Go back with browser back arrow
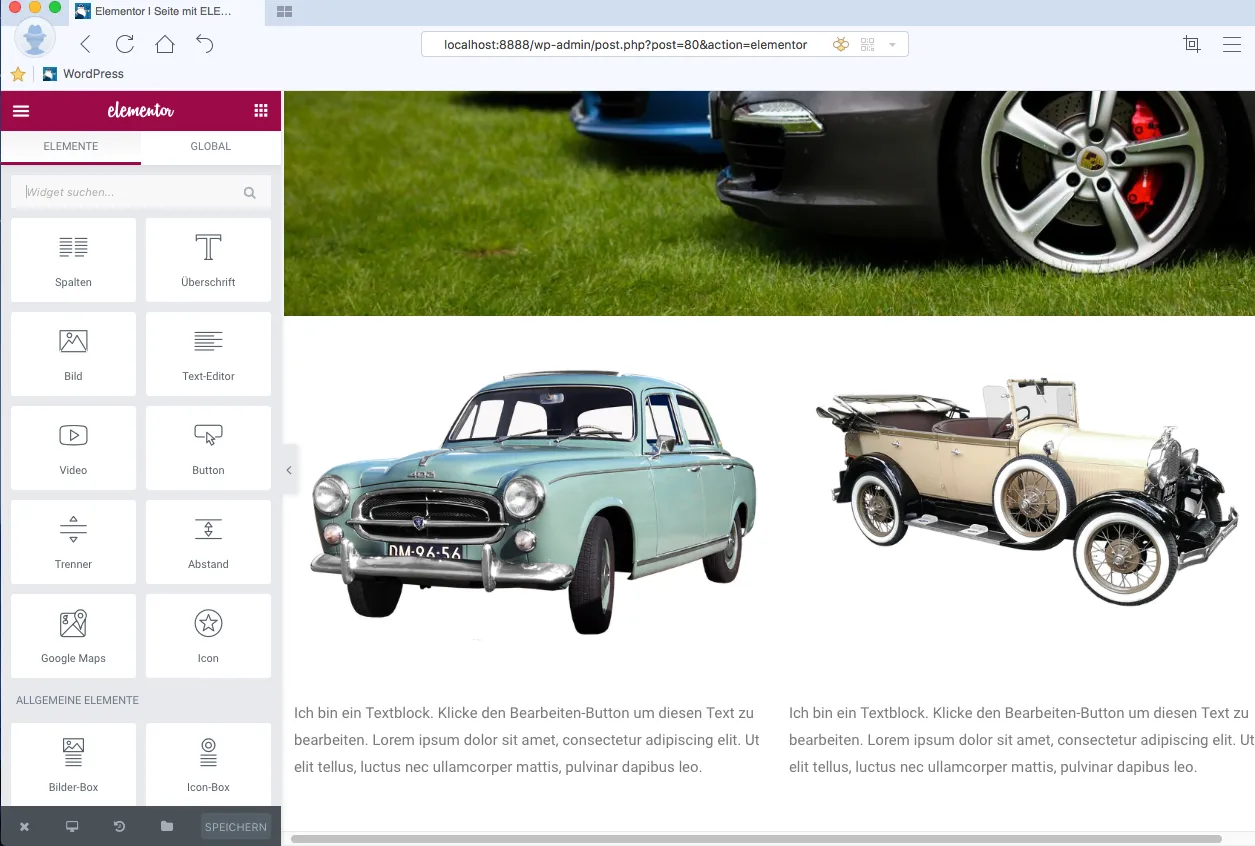Screen dimensions: 1255x846 coord(85,44)
